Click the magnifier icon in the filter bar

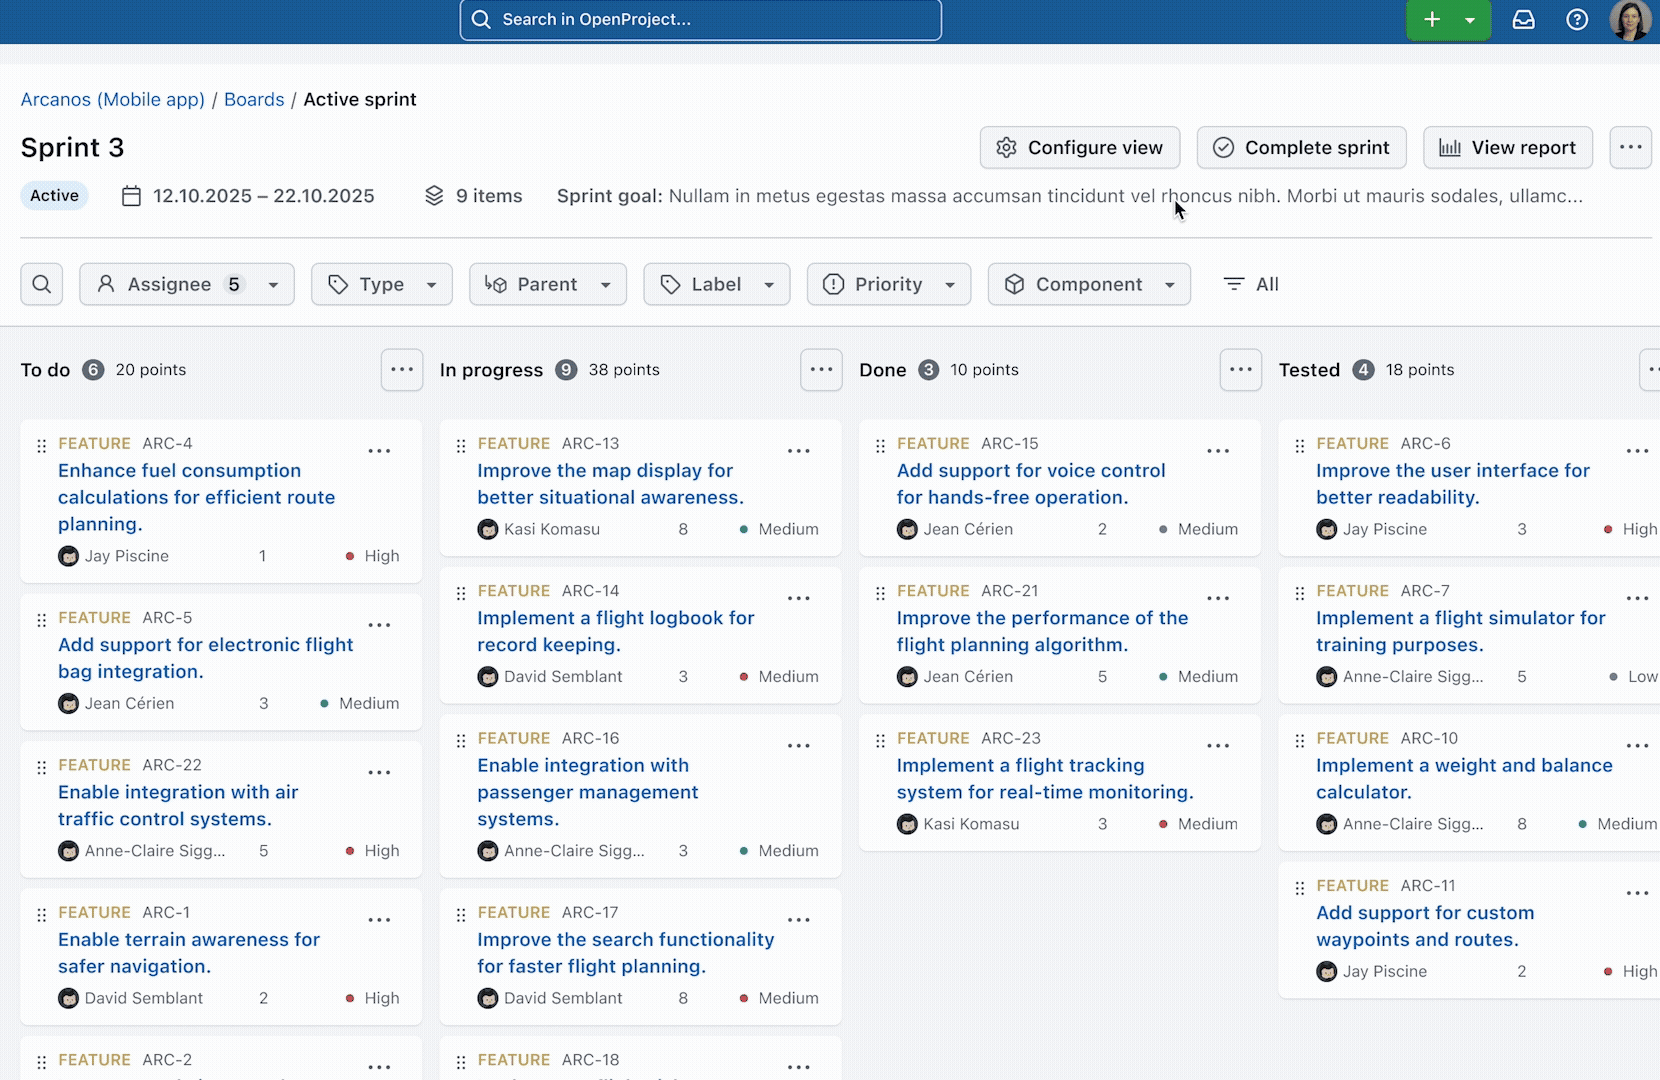42,284
